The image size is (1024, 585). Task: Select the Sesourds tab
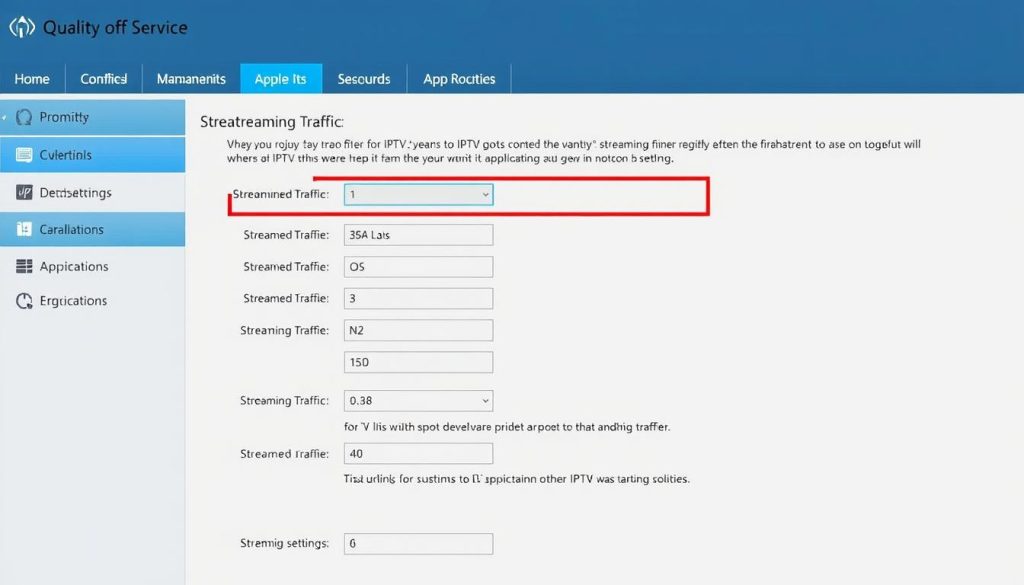tap(364, 78)
